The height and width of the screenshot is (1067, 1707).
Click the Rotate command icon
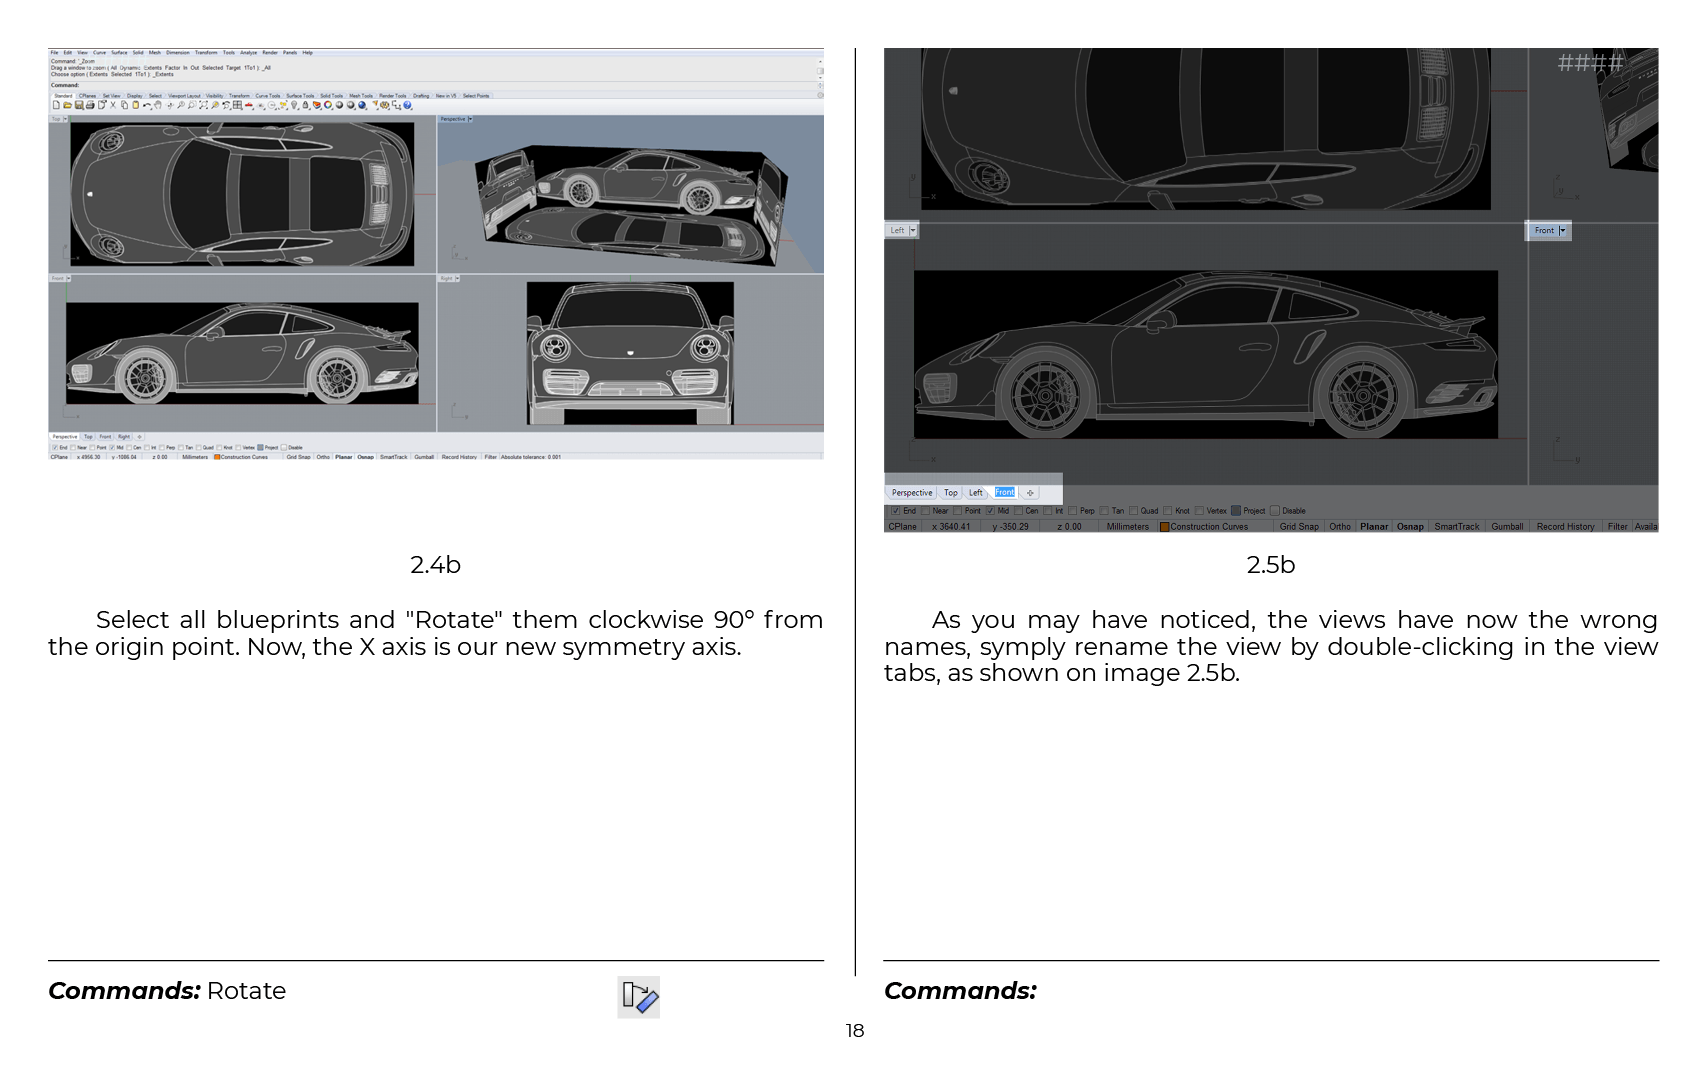(x=638, y=997)
